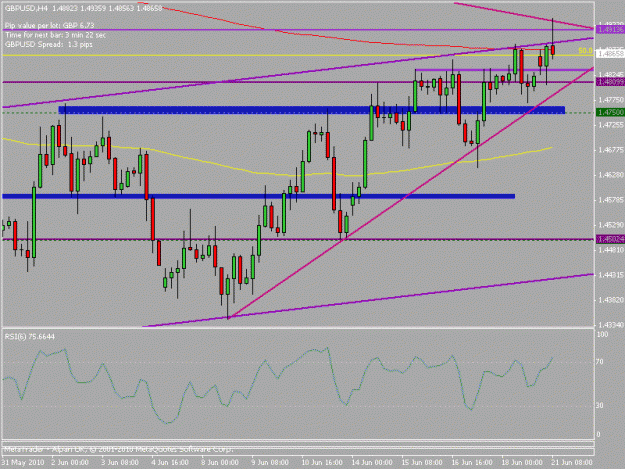Click the 1.46775 price axis label

tap(611, 150)
